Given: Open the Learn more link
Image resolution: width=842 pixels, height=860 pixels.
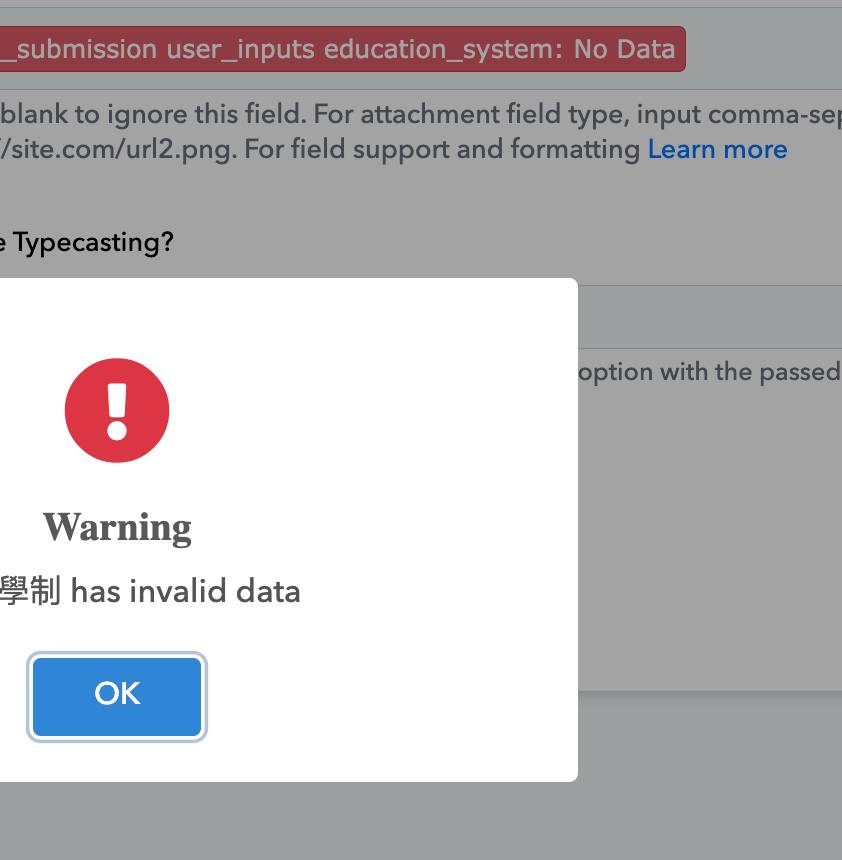Looking at the screenshot, I should coord(717,149).
